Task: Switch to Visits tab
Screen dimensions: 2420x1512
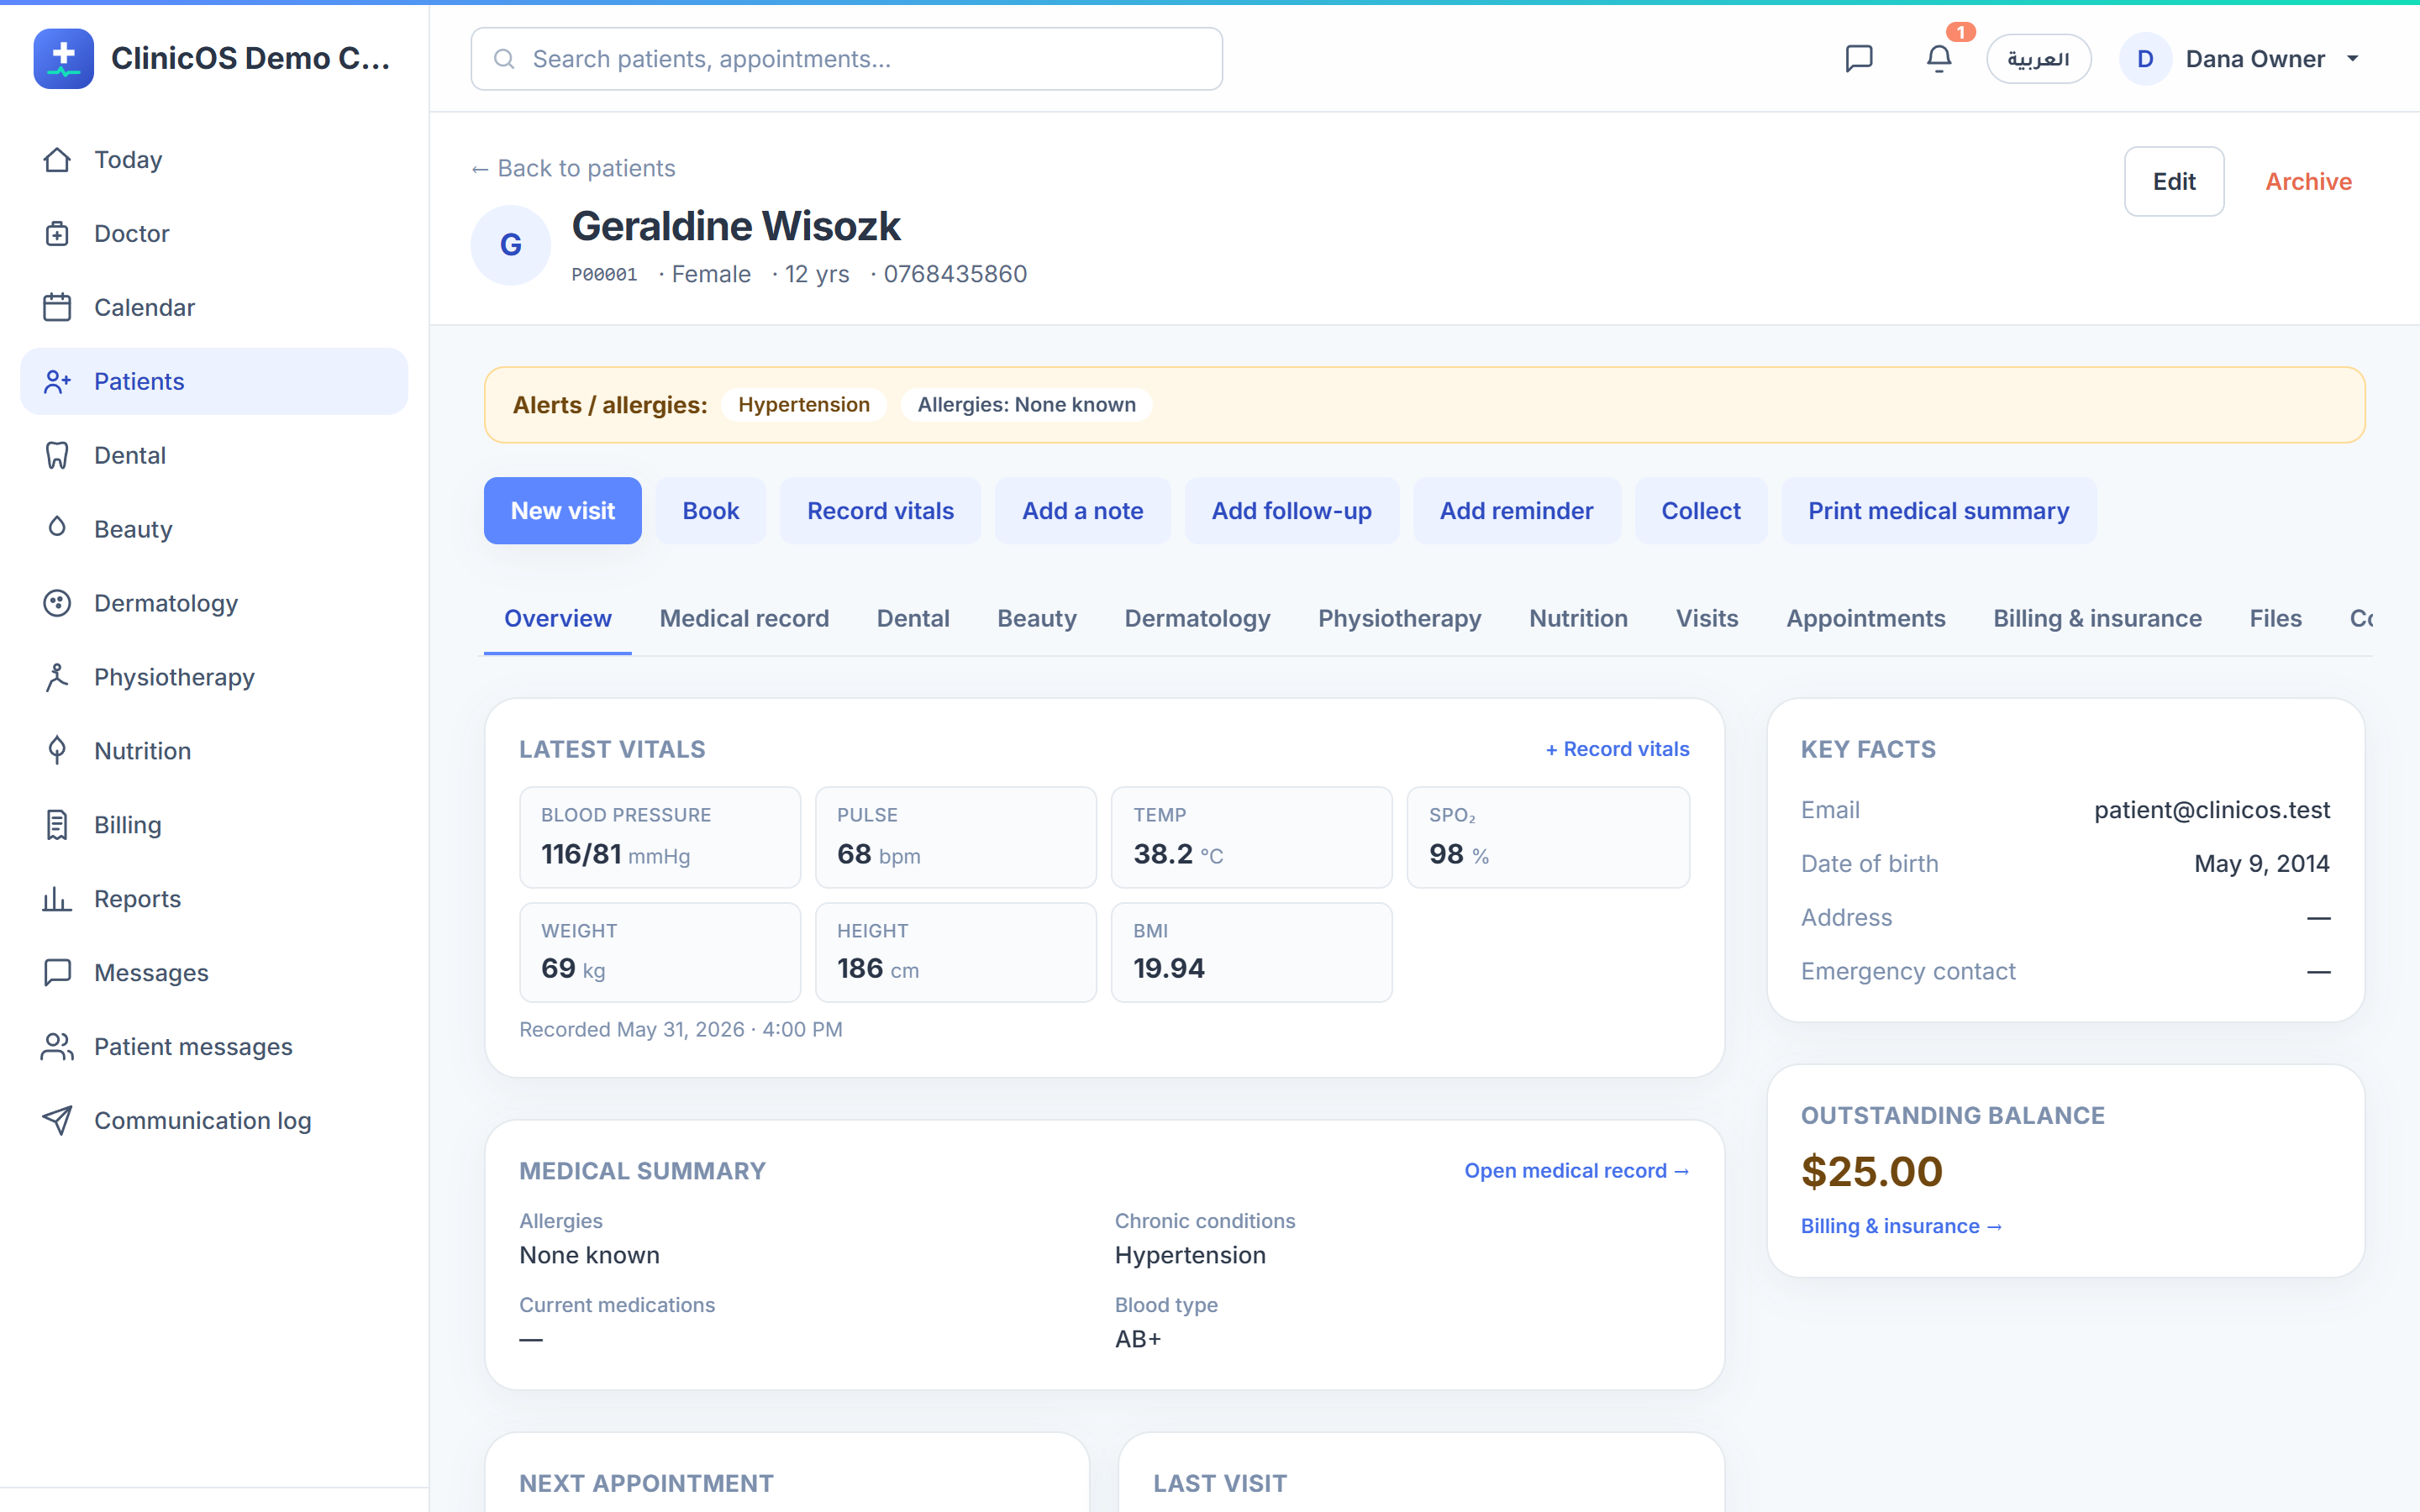Action: (x=1707, y=619)
